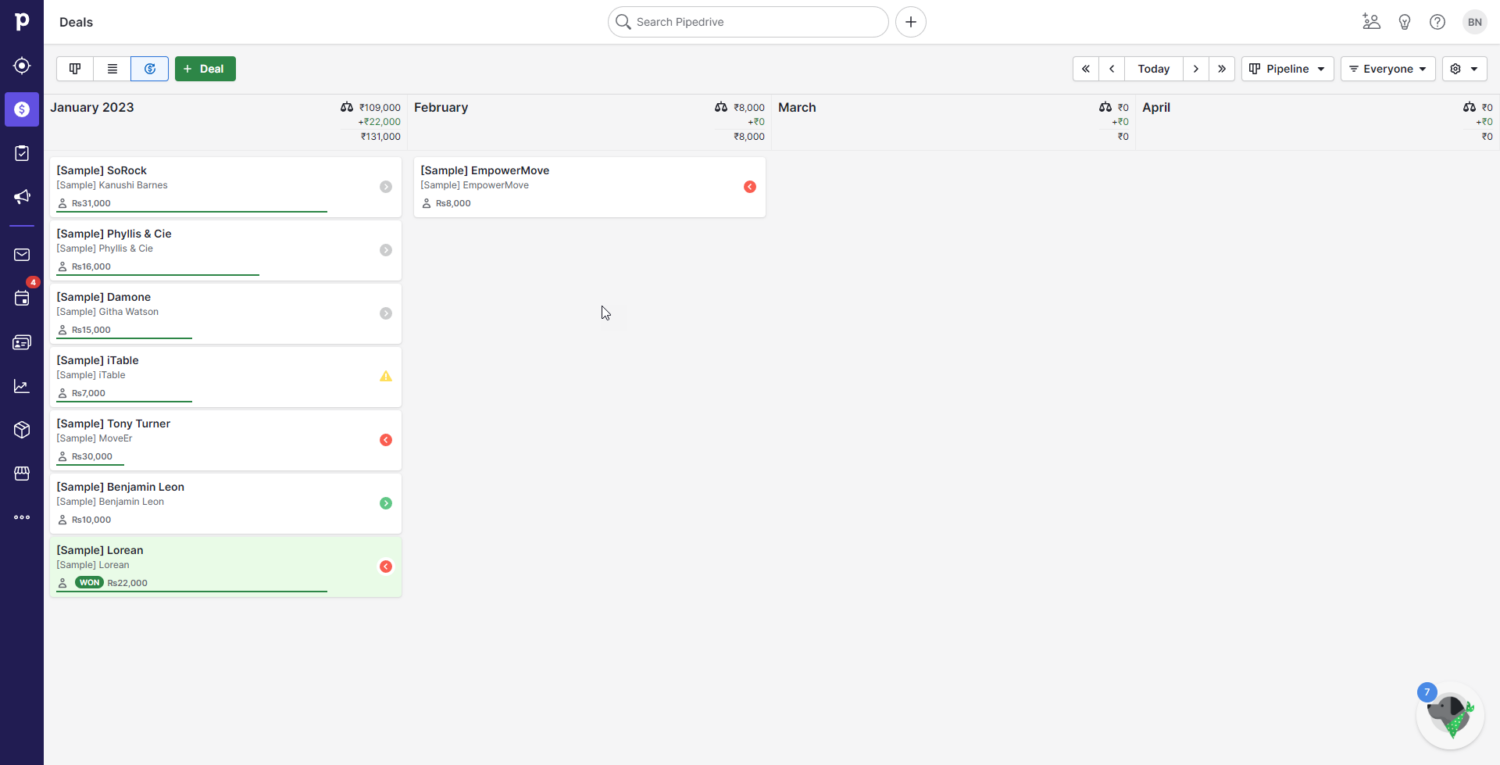
Task: Open the chat assistant dog mascot
Action: (x=1450, y=716)
